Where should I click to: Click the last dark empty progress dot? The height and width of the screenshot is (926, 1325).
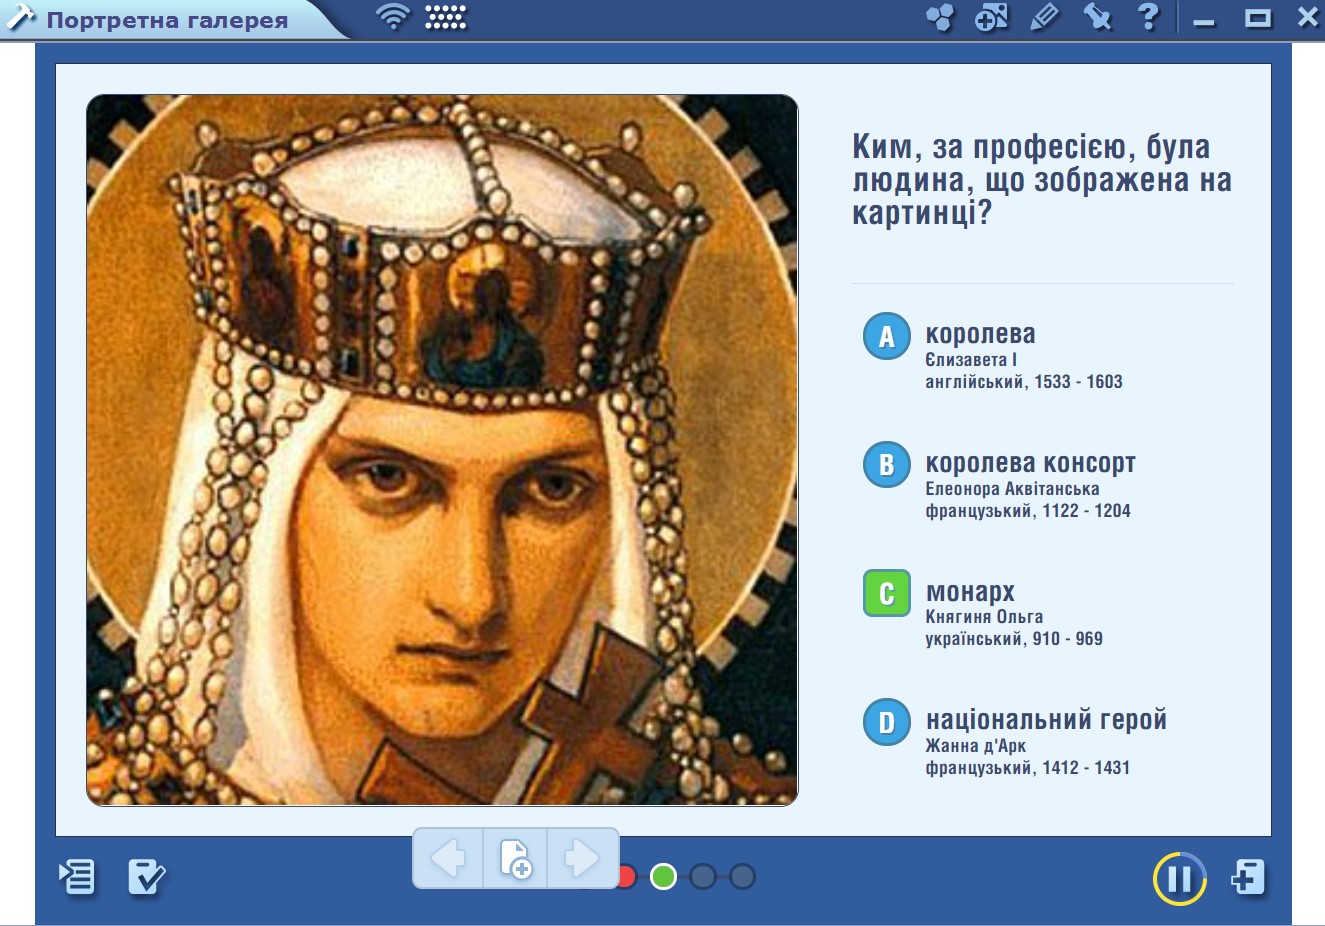pos(742,877)
